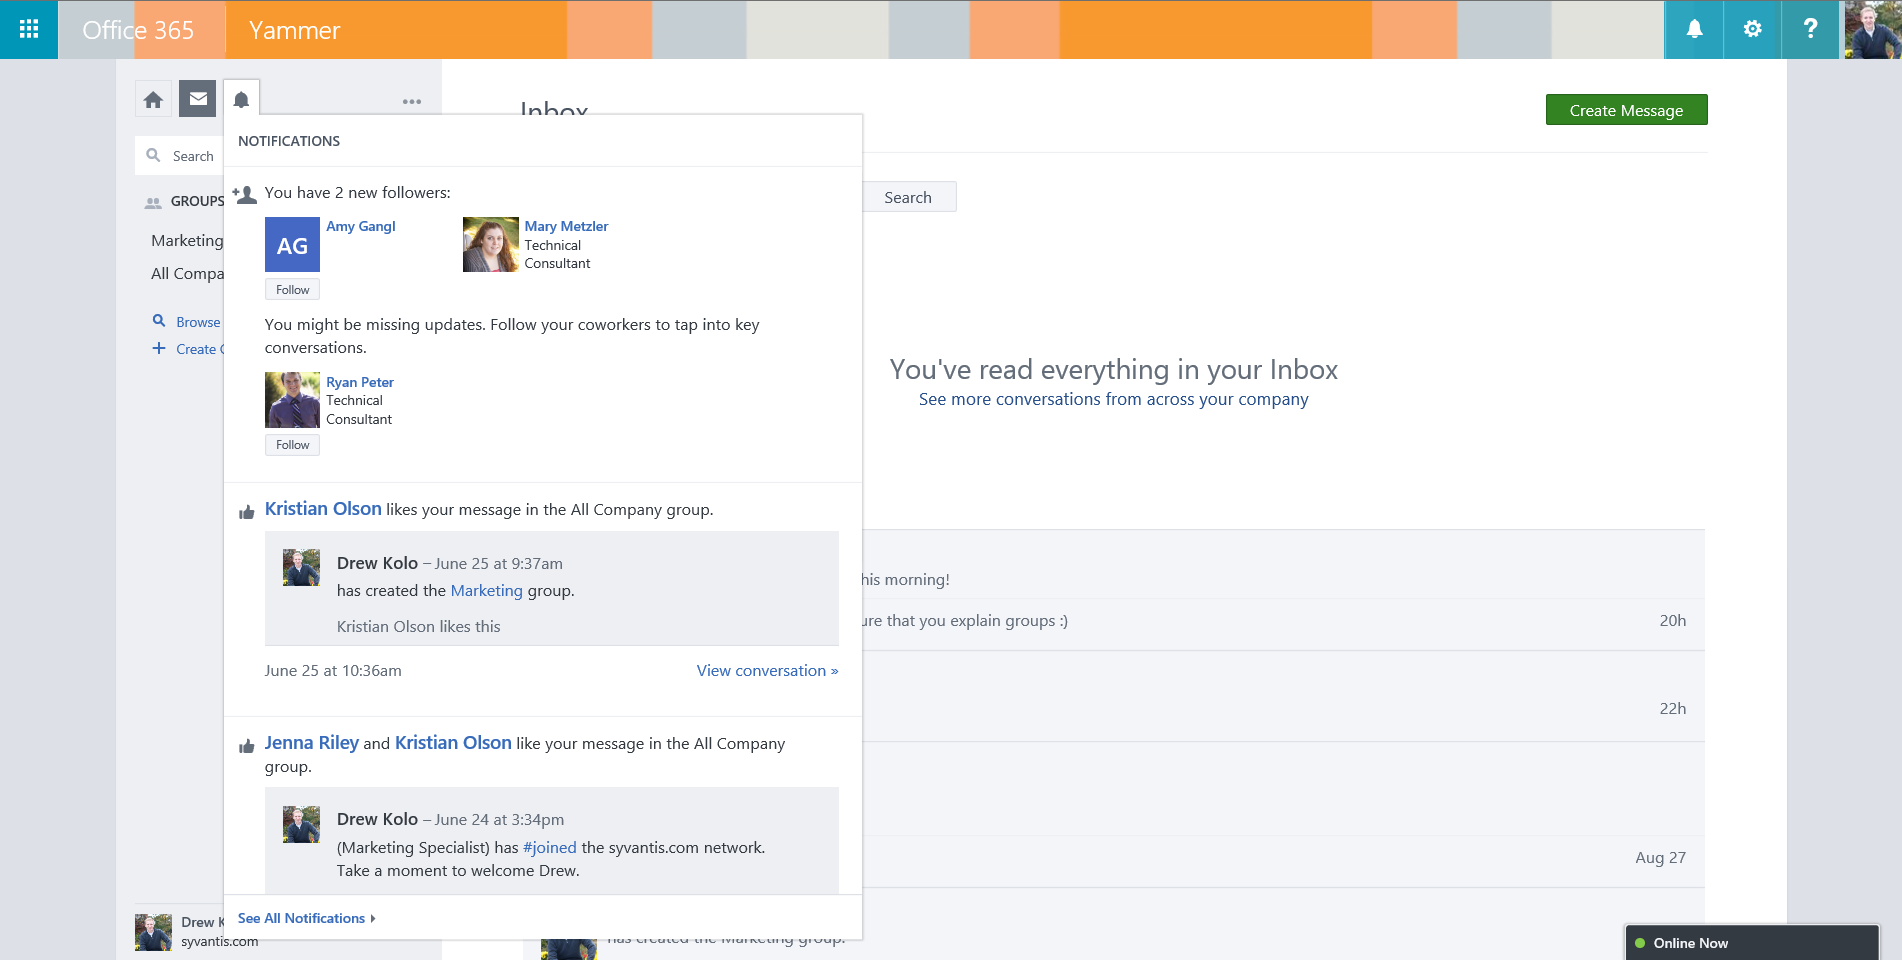
Task: Click the Office 365 header title
Action: pyautogui.click(x=138, y=30)
